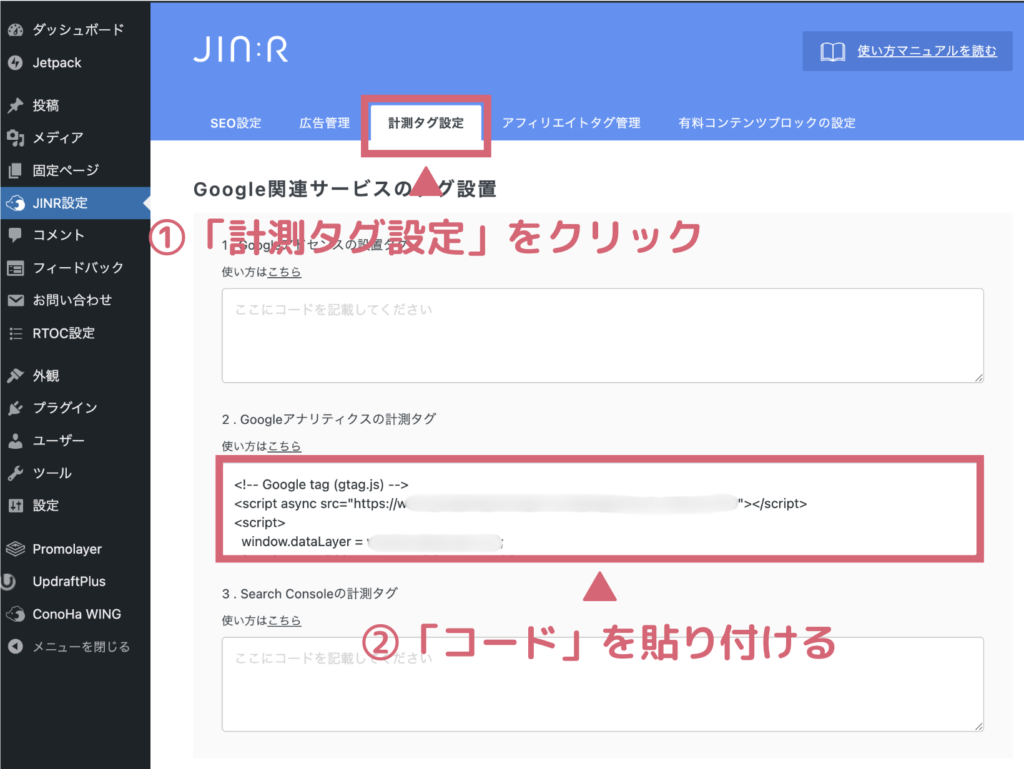Click the 'window.dataLayer =' code line
The width and height of the screenshot is (1024, 769).
[302, 542]
